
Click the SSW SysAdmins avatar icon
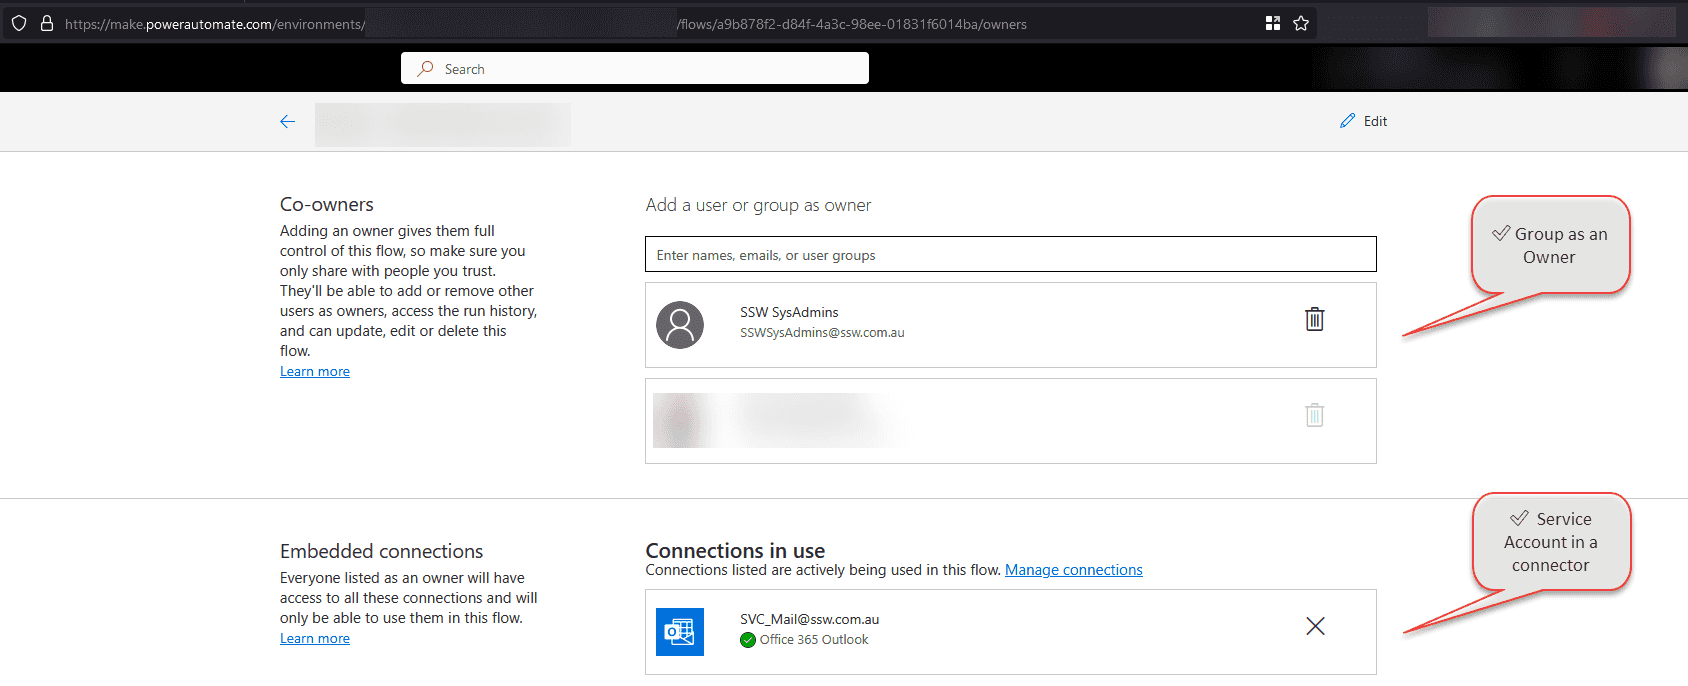click(x=680, y=325)
